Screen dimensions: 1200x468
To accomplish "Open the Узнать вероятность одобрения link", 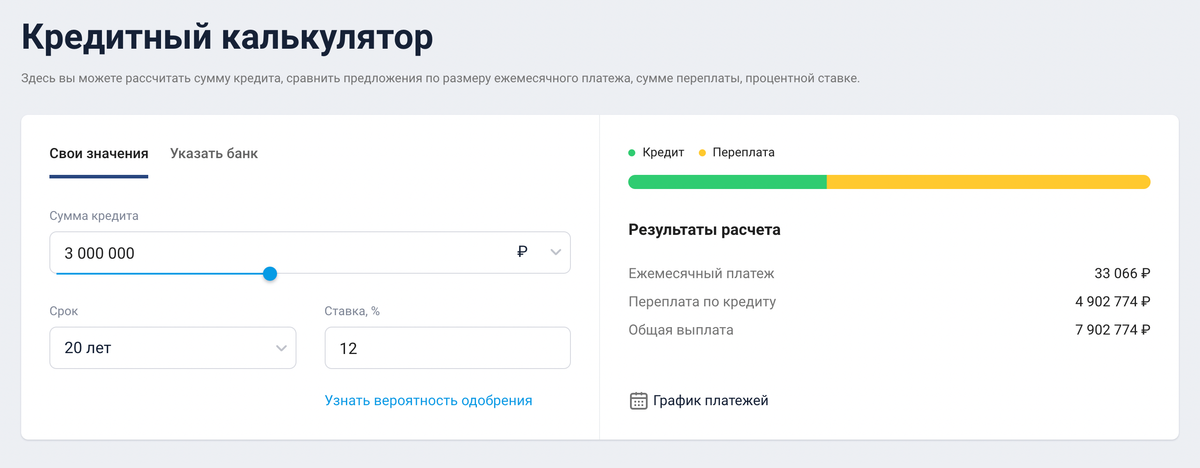I will (x=429, y=400).
